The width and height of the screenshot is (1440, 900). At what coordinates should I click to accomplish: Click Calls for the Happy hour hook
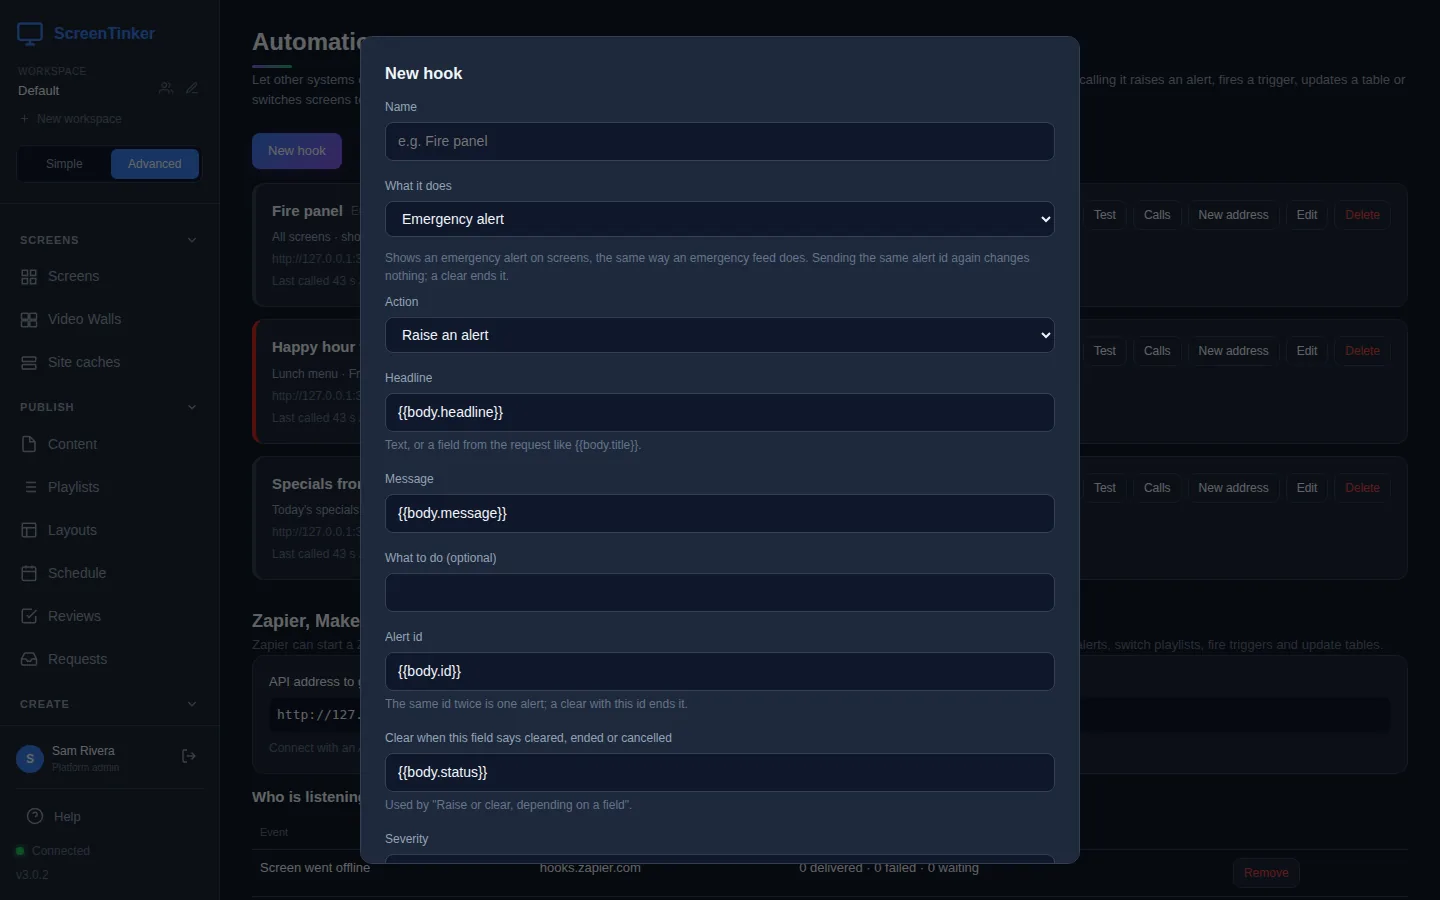point(1157,351)
